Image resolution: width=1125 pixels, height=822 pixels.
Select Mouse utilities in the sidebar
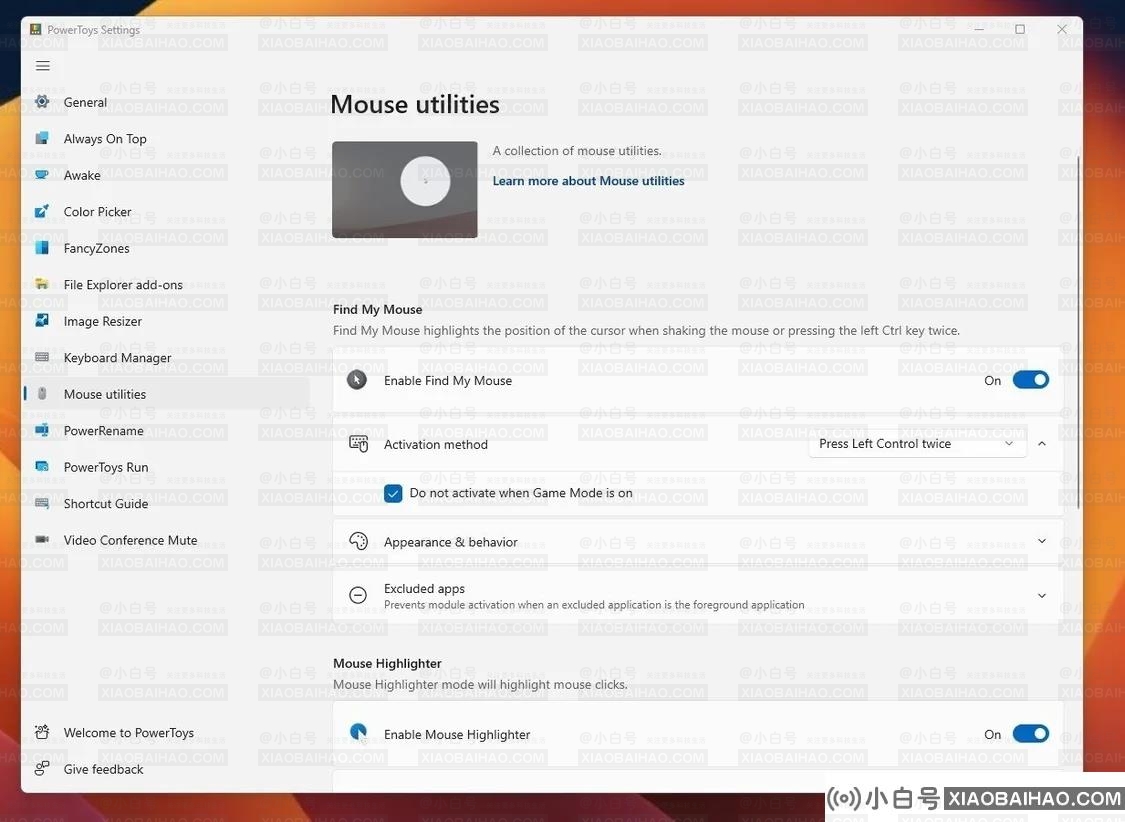(x=166, y=394)
